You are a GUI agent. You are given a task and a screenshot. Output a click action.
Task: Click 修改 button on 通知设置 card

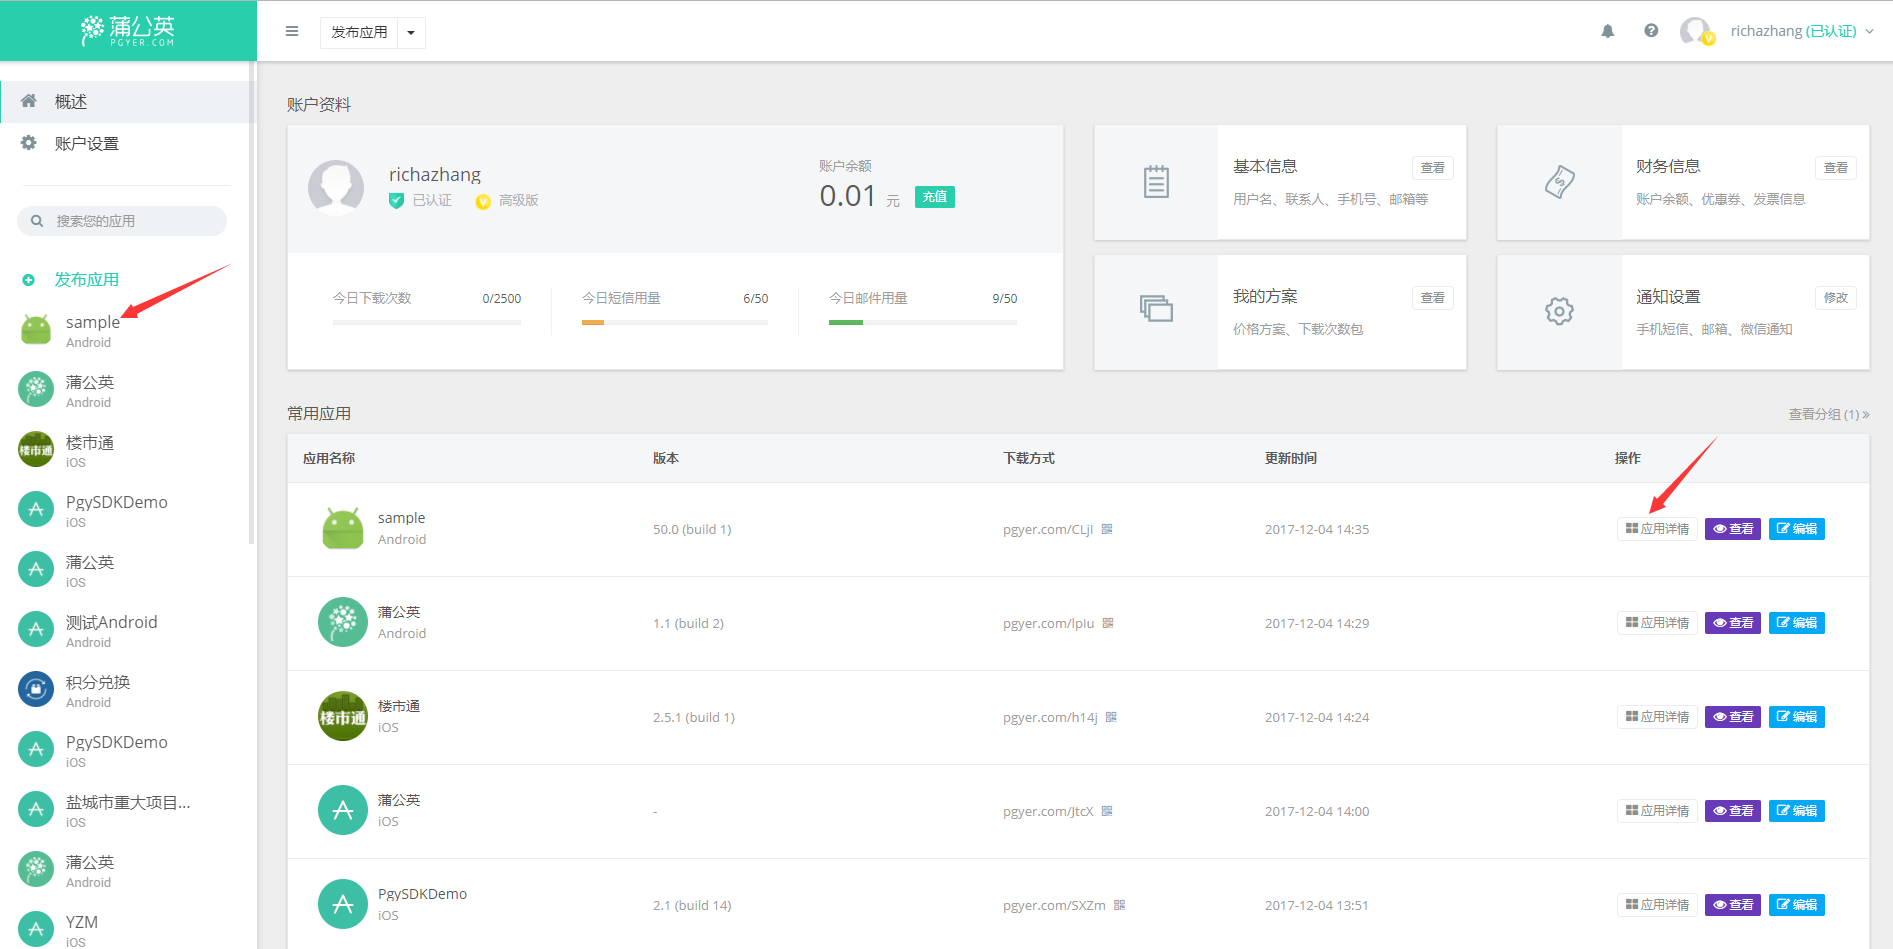(x=1835, y=298)
